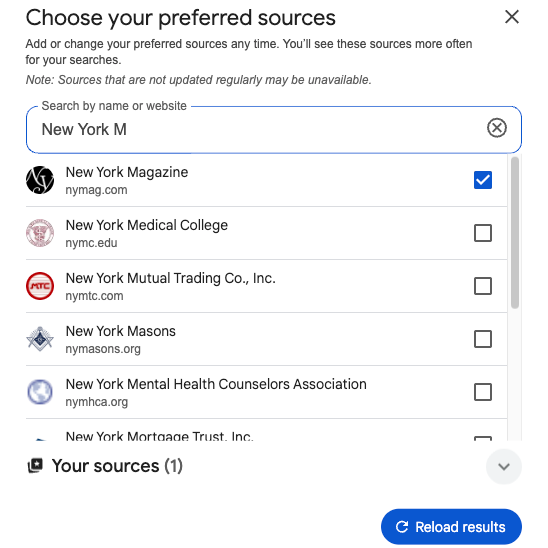Click the Reload results button
The height and width of the screenshot is (548, 548).
451,527
